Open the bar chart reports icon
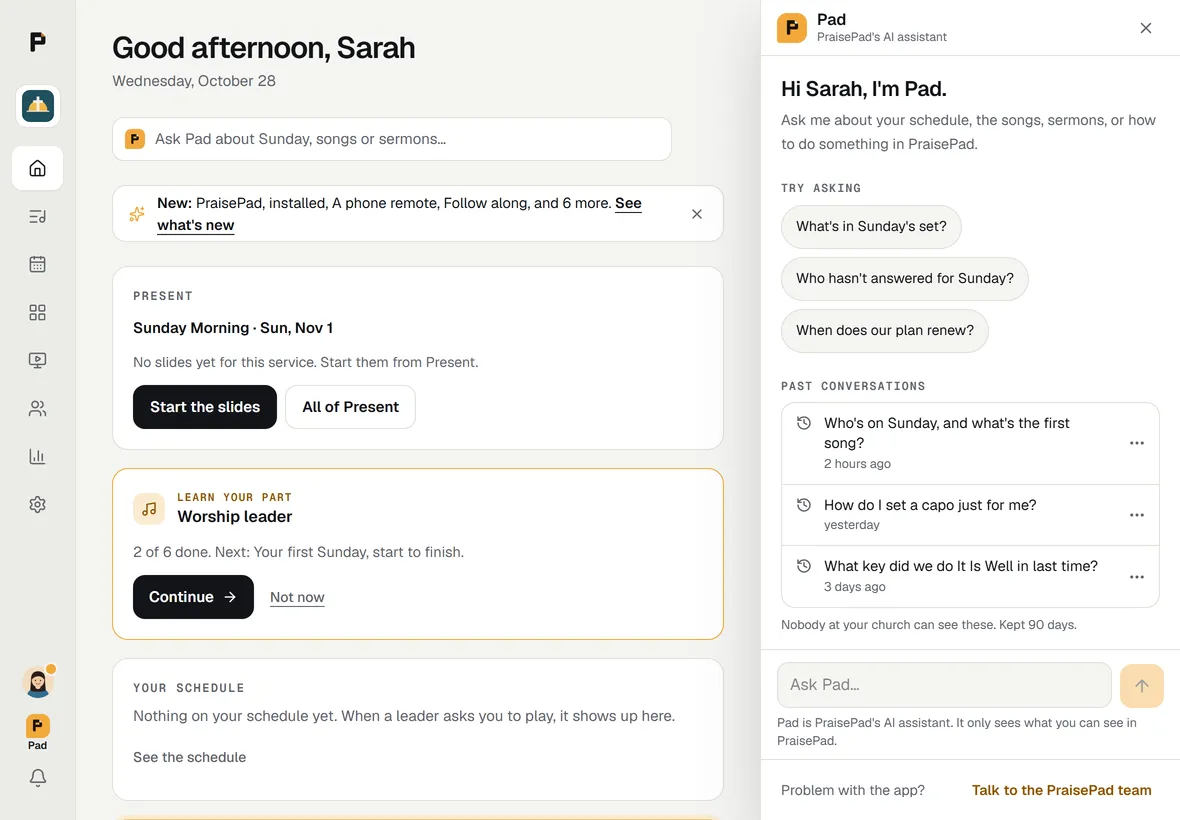 pyautogui.click(x=38, y=457)
